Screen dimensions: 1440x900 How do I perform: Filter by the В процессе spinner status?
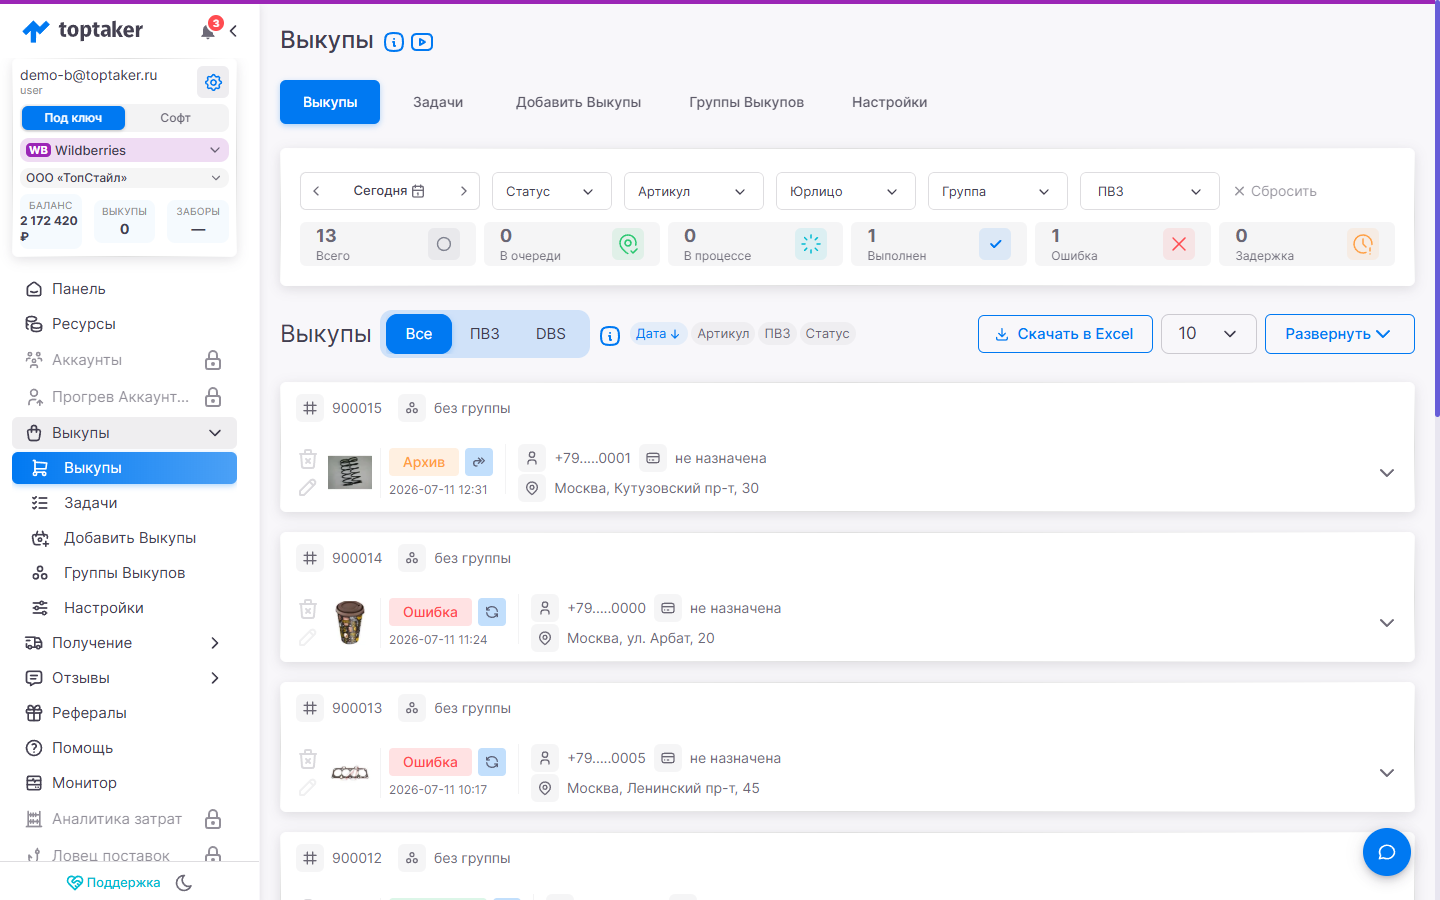(811, 244)
